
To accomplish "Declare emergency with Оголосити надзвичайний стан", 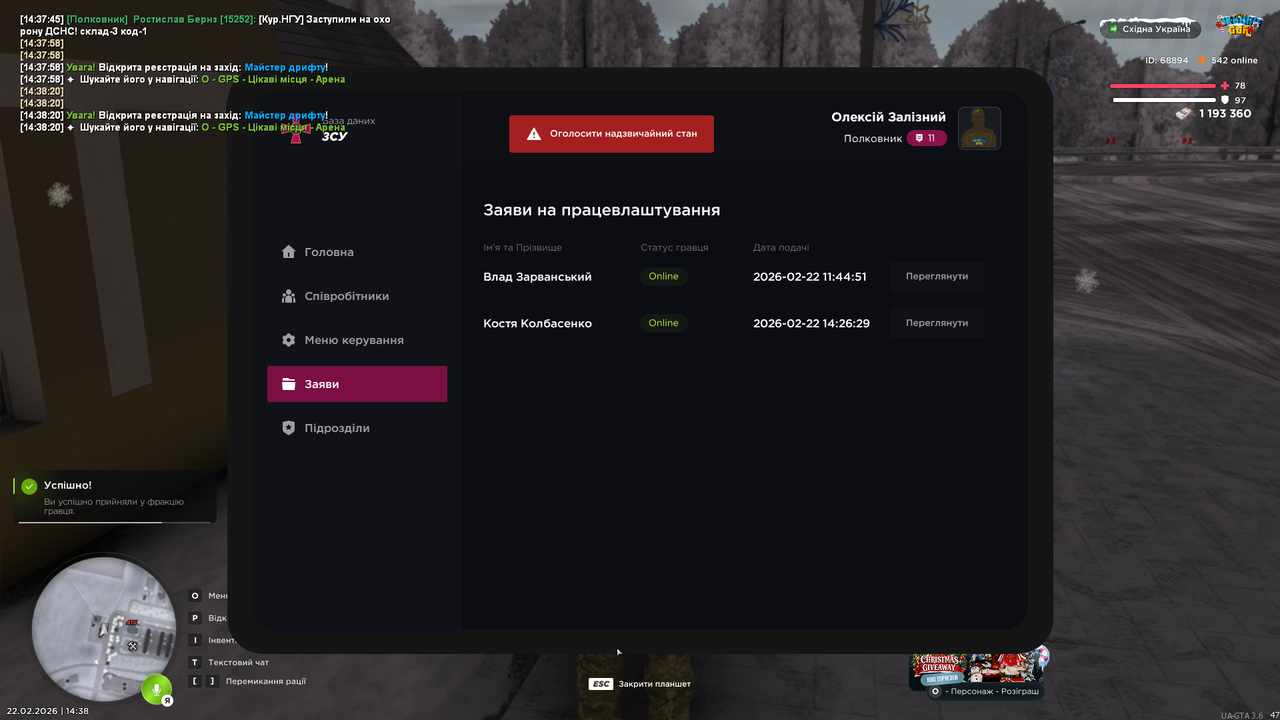I will point(611,134).
